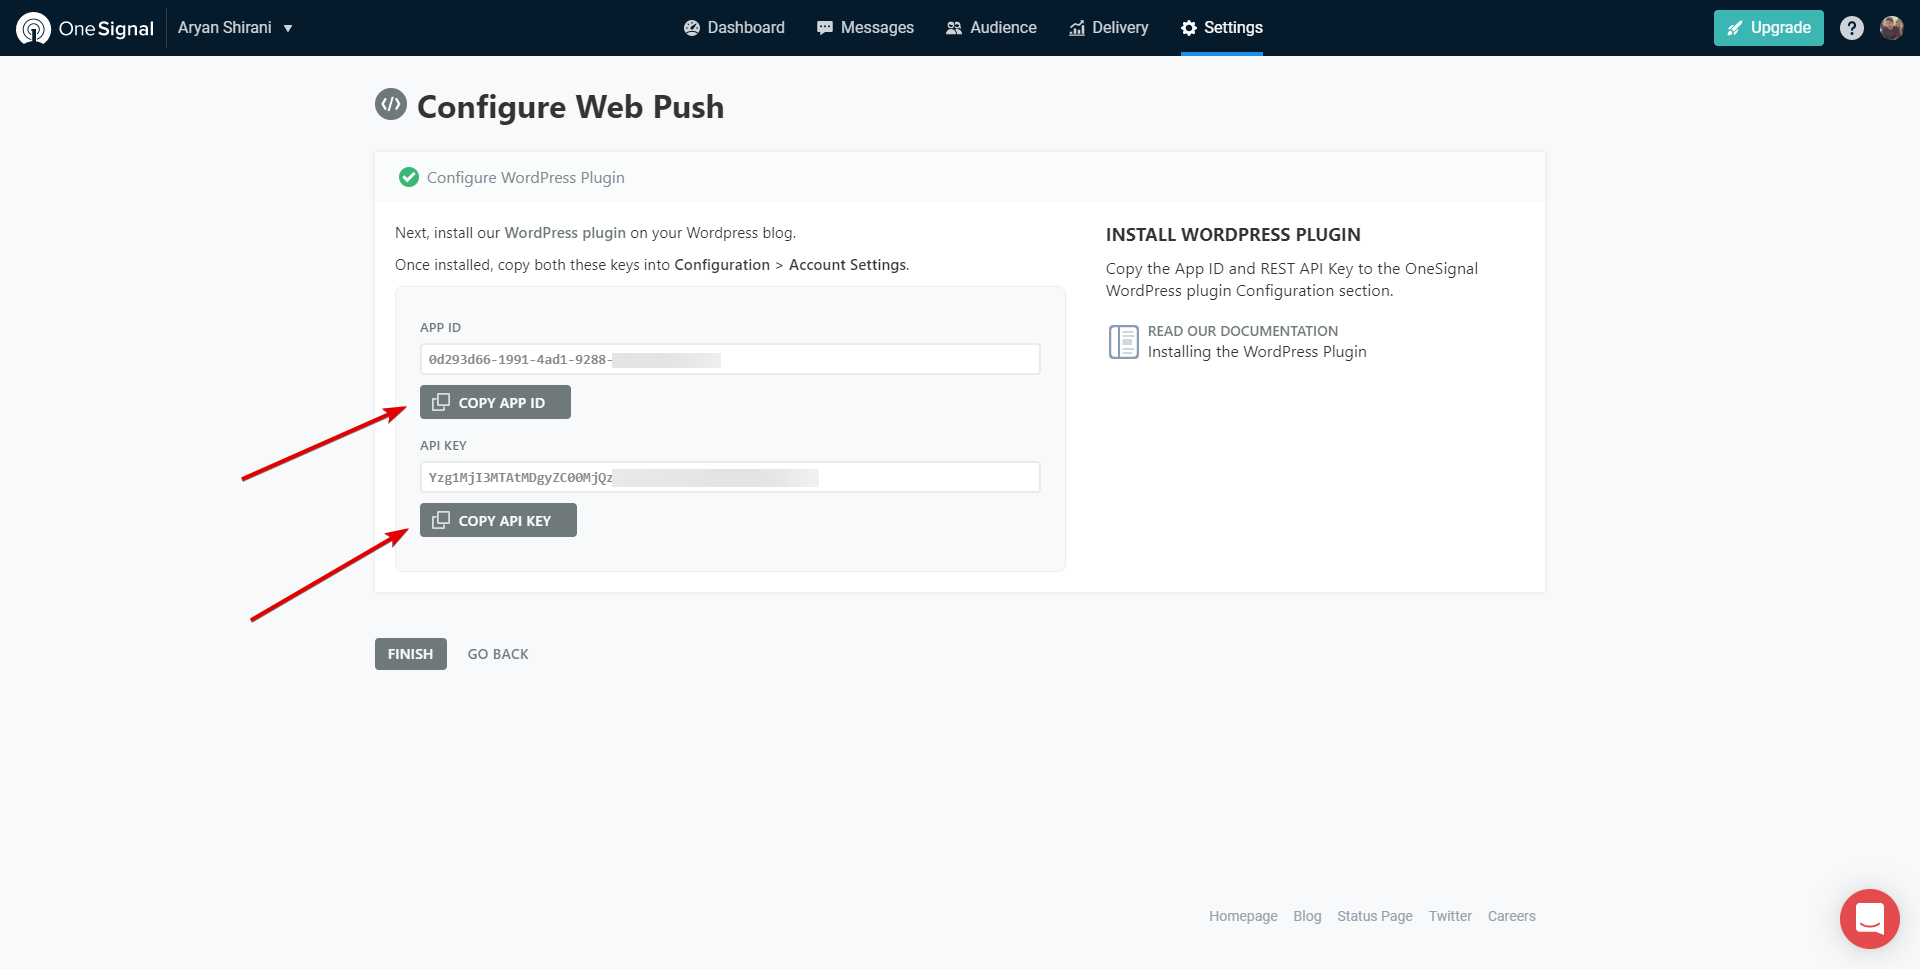Click the documentation page icon
This screenshot has width=1920, height=969.
(1123, 342)
